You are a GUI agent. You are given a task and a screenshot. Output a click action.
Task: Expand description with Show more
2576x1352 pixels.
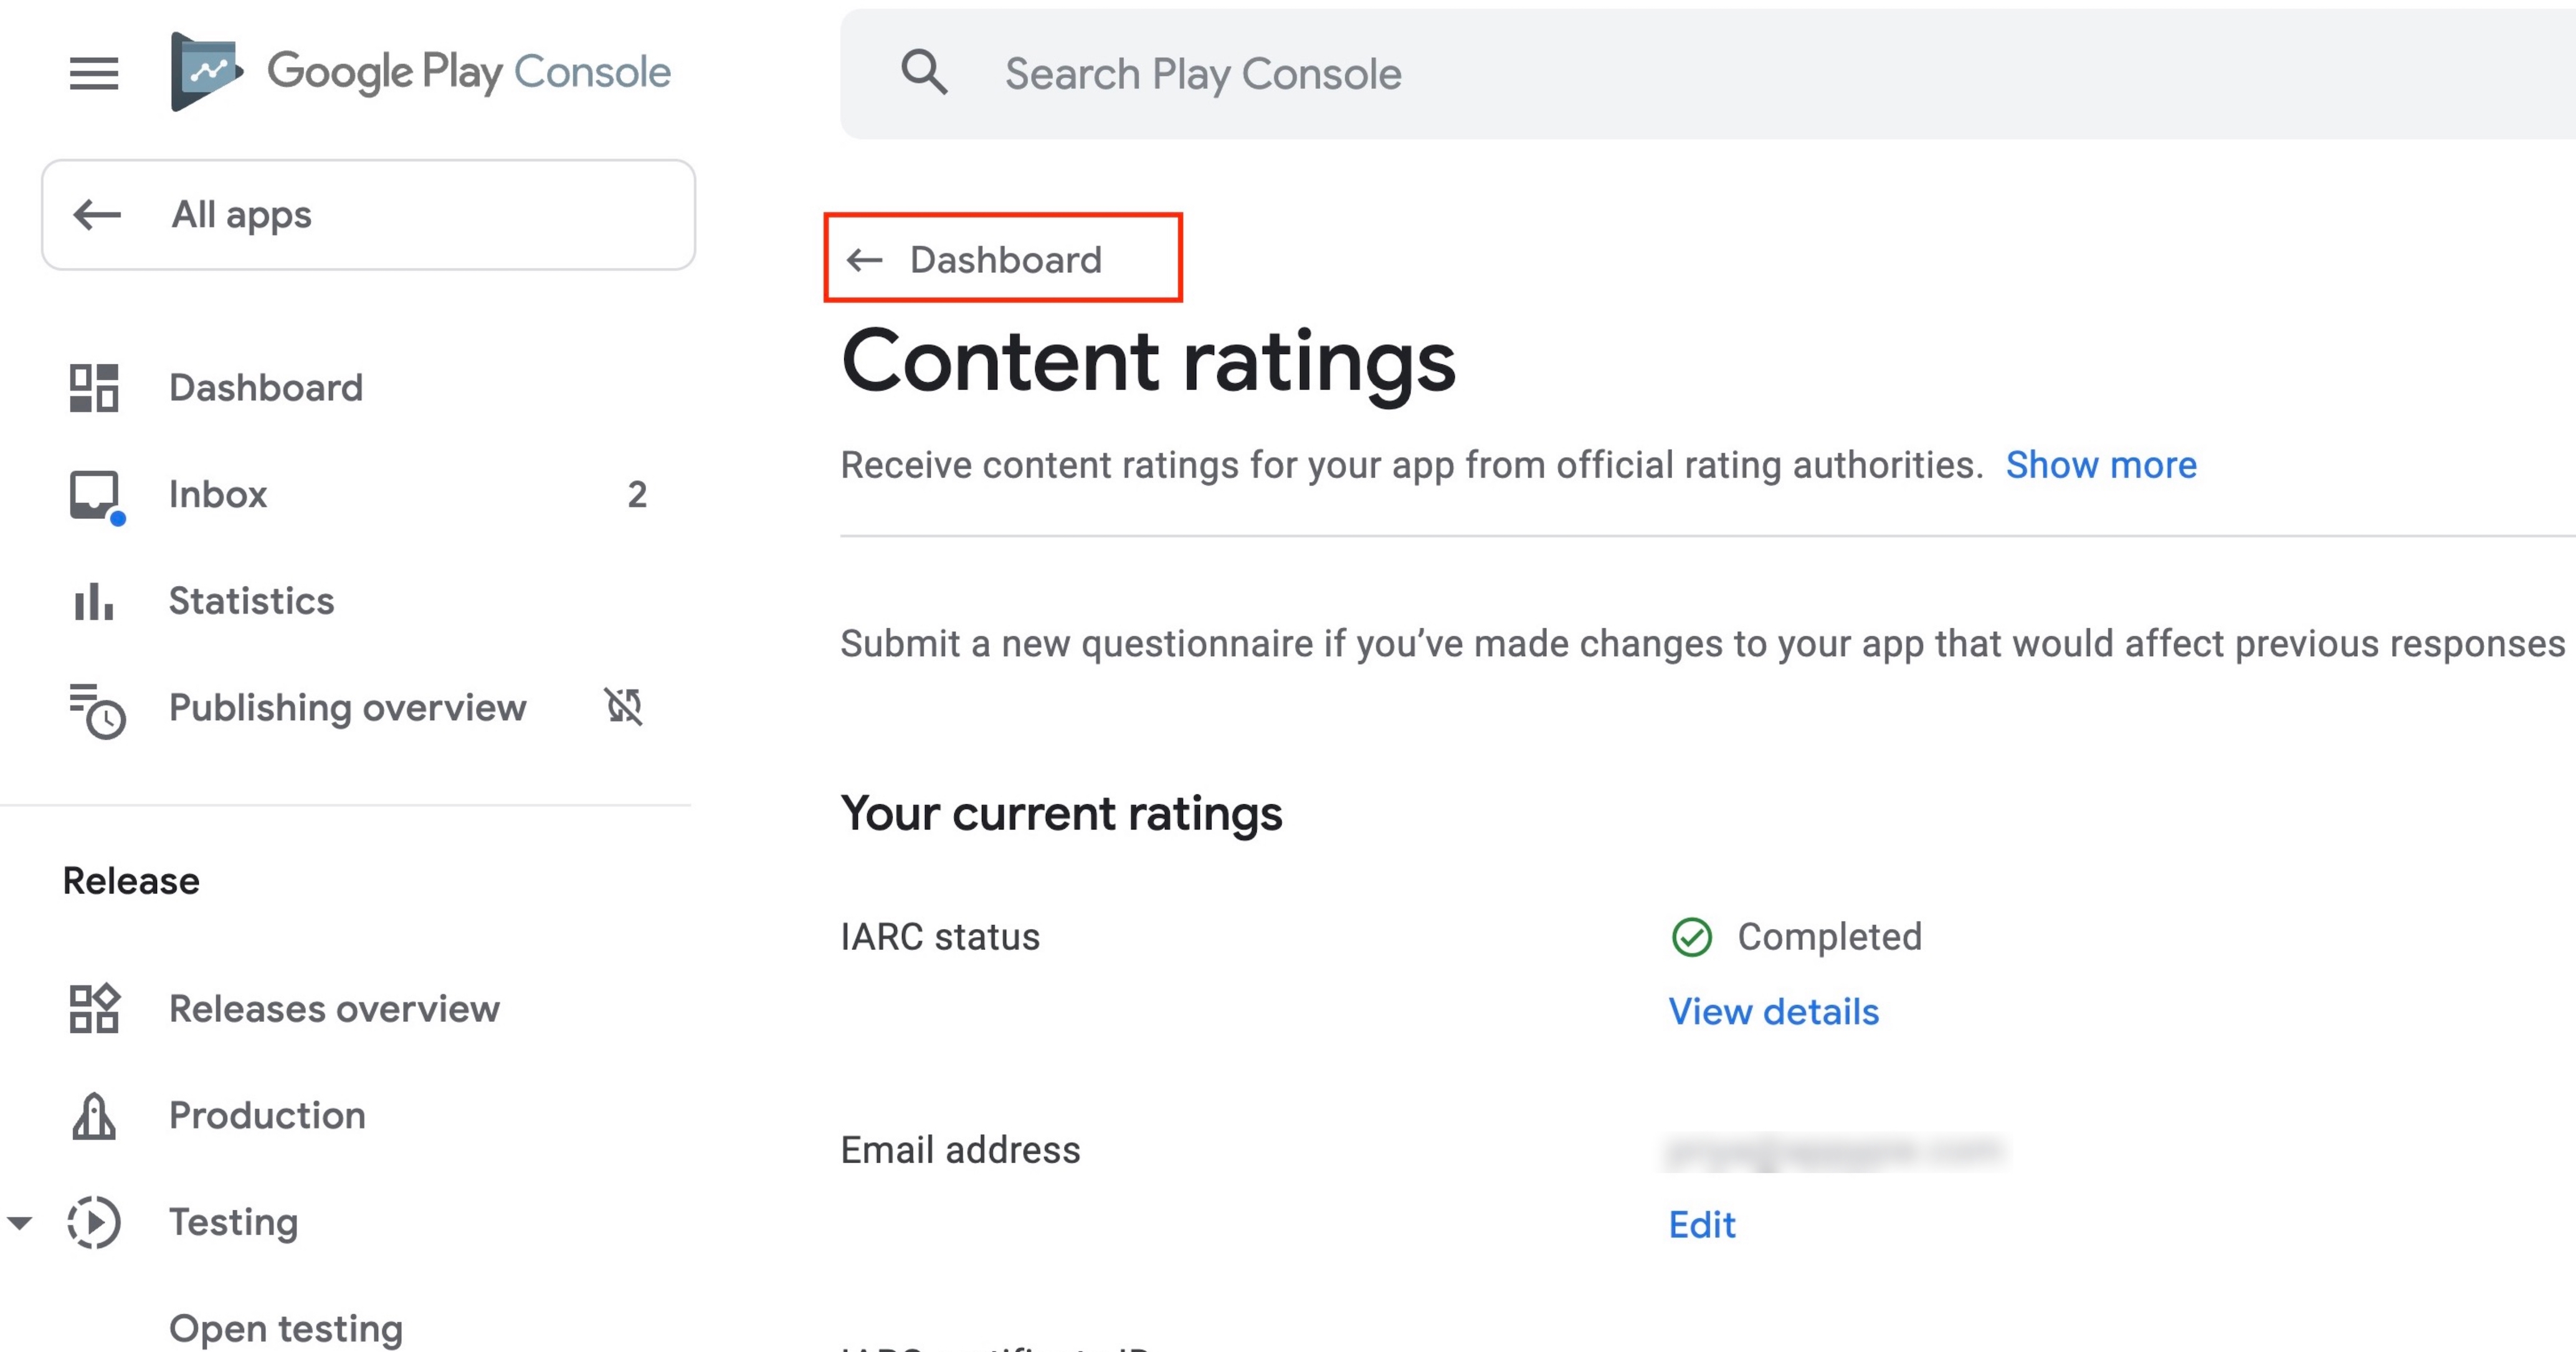click(x=2101, y=465)
